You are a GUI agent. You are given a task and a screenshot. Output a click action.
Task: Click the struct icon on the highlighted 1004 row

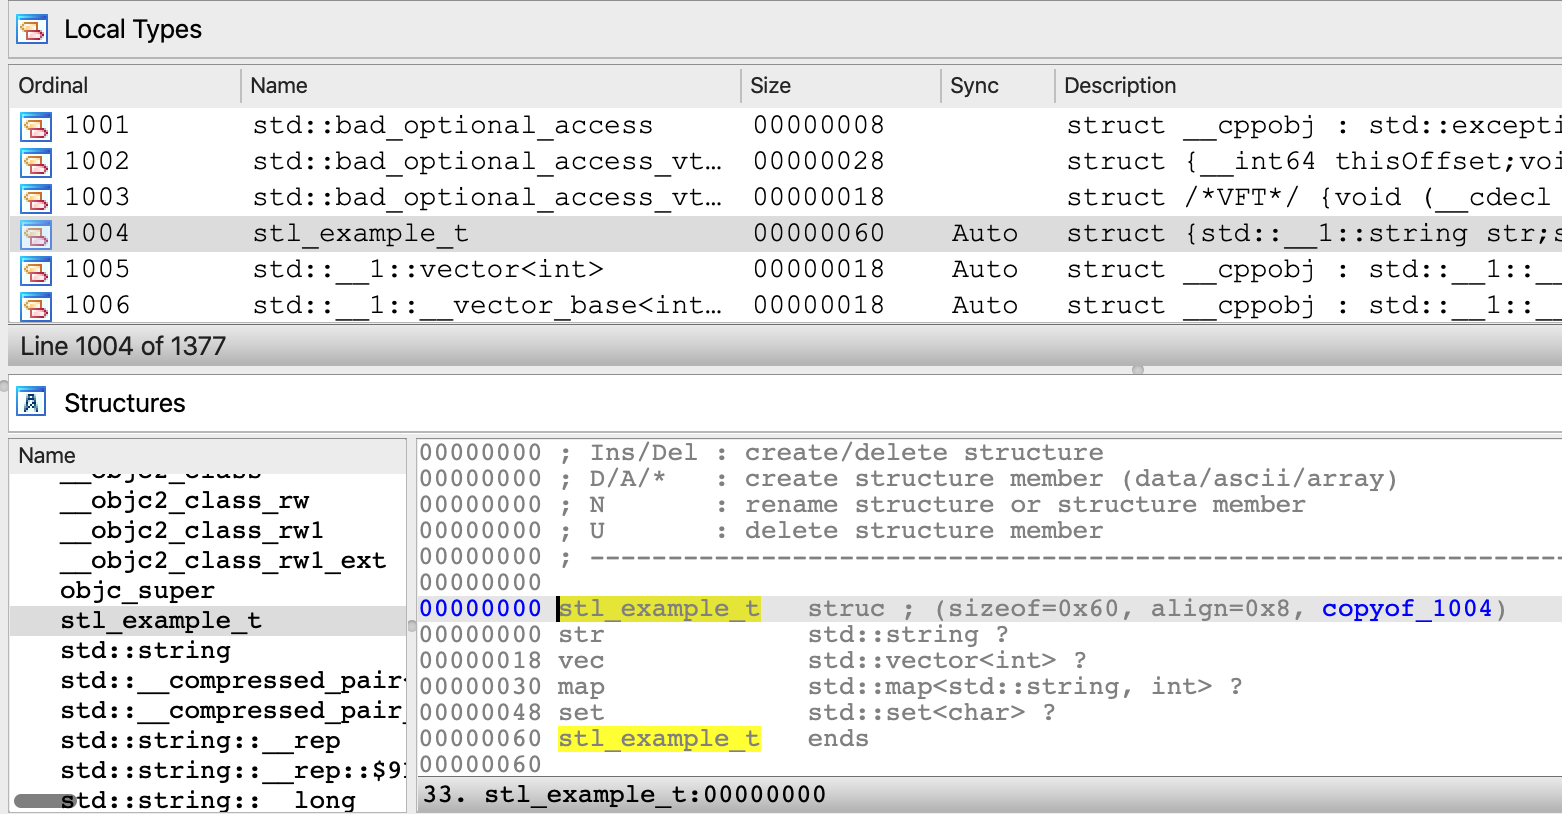(x=35, y=233)
